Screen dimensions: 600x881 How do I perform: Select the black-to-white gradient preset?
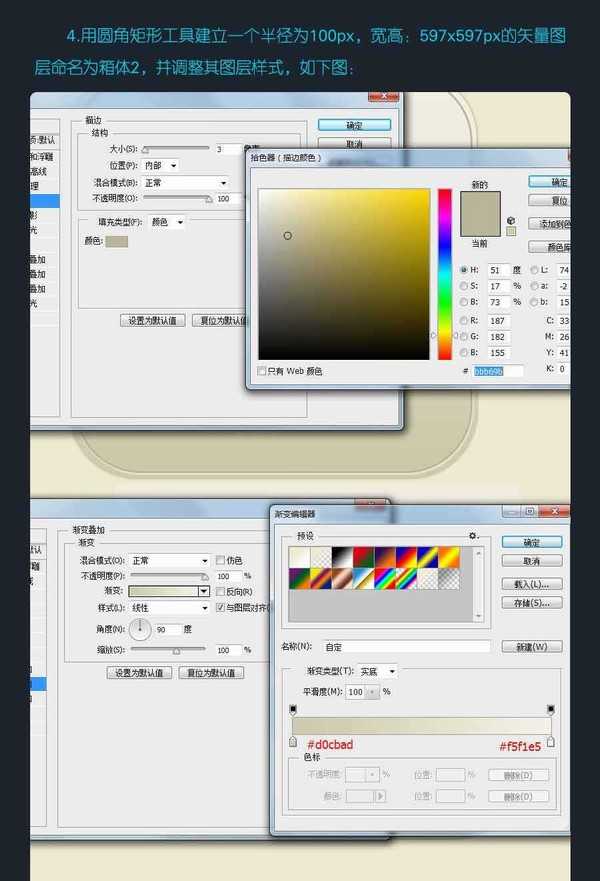point(342,557)
